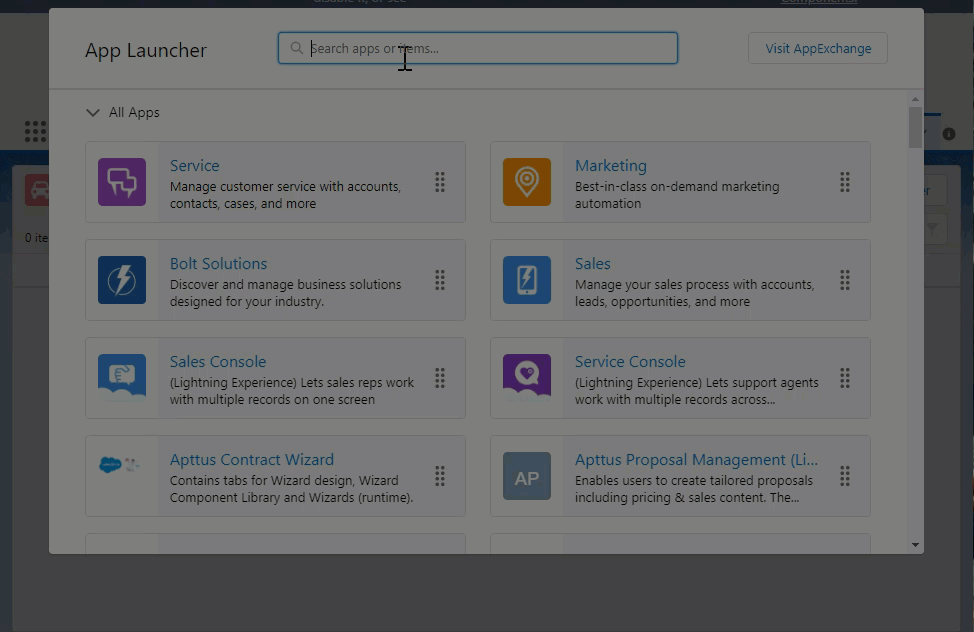Collapse the All Apps section

pos(93,112)
